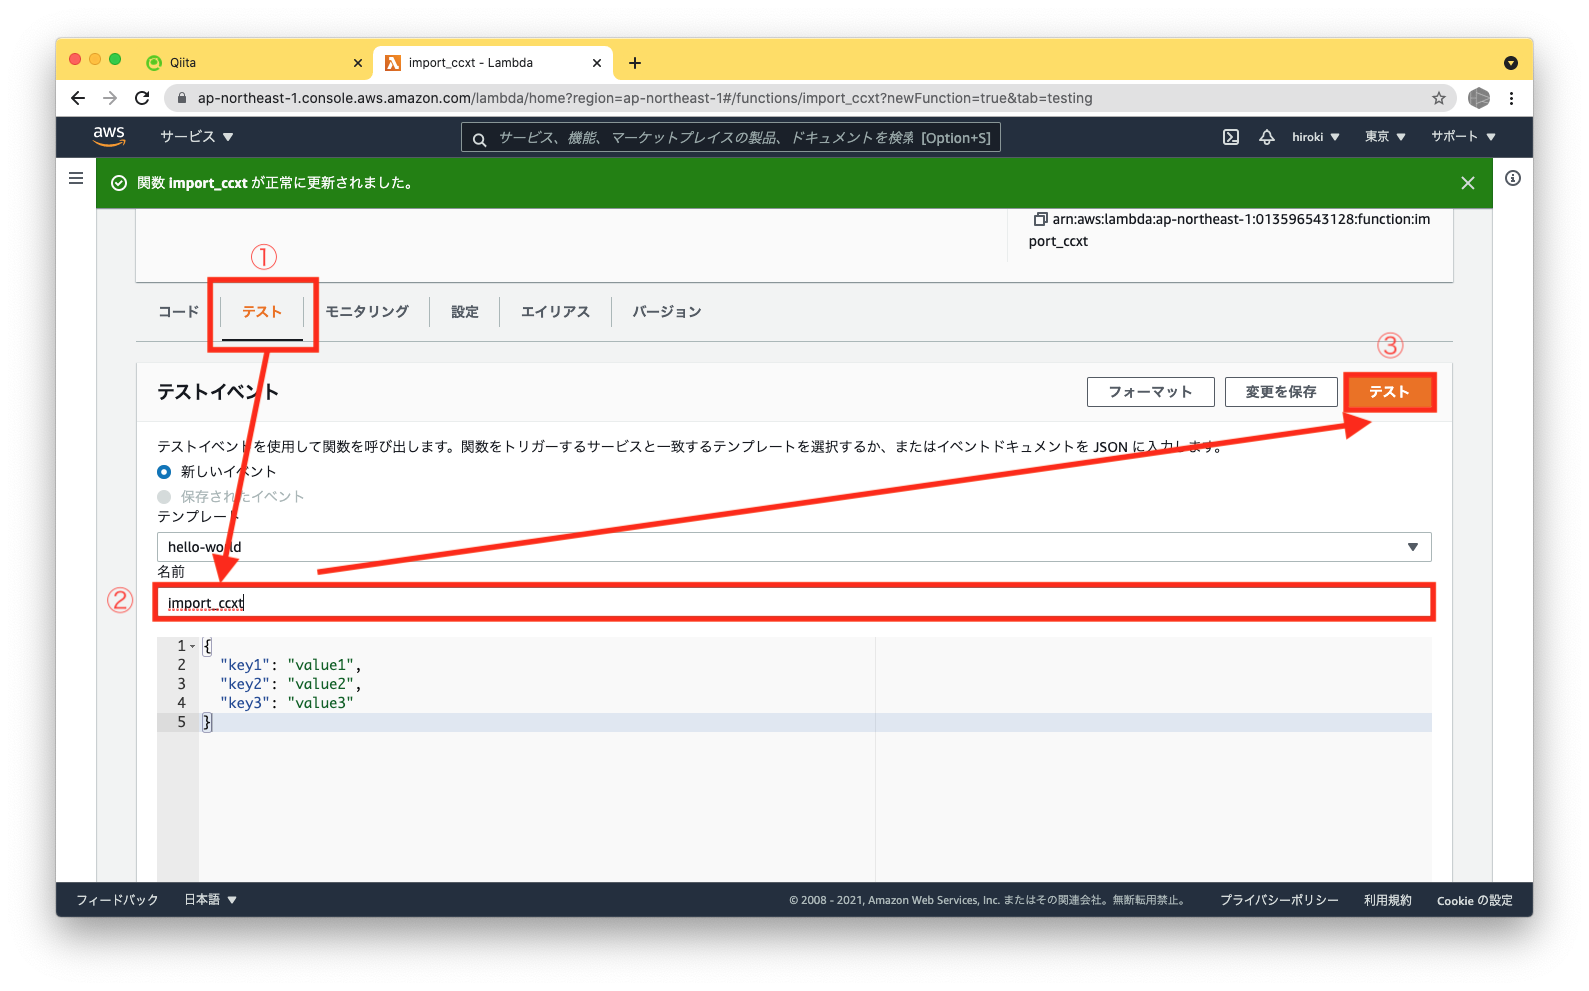Click line number 5 in editor gutter
The height and width of the screenshot is (991, 1589).
tap(181, 722)
